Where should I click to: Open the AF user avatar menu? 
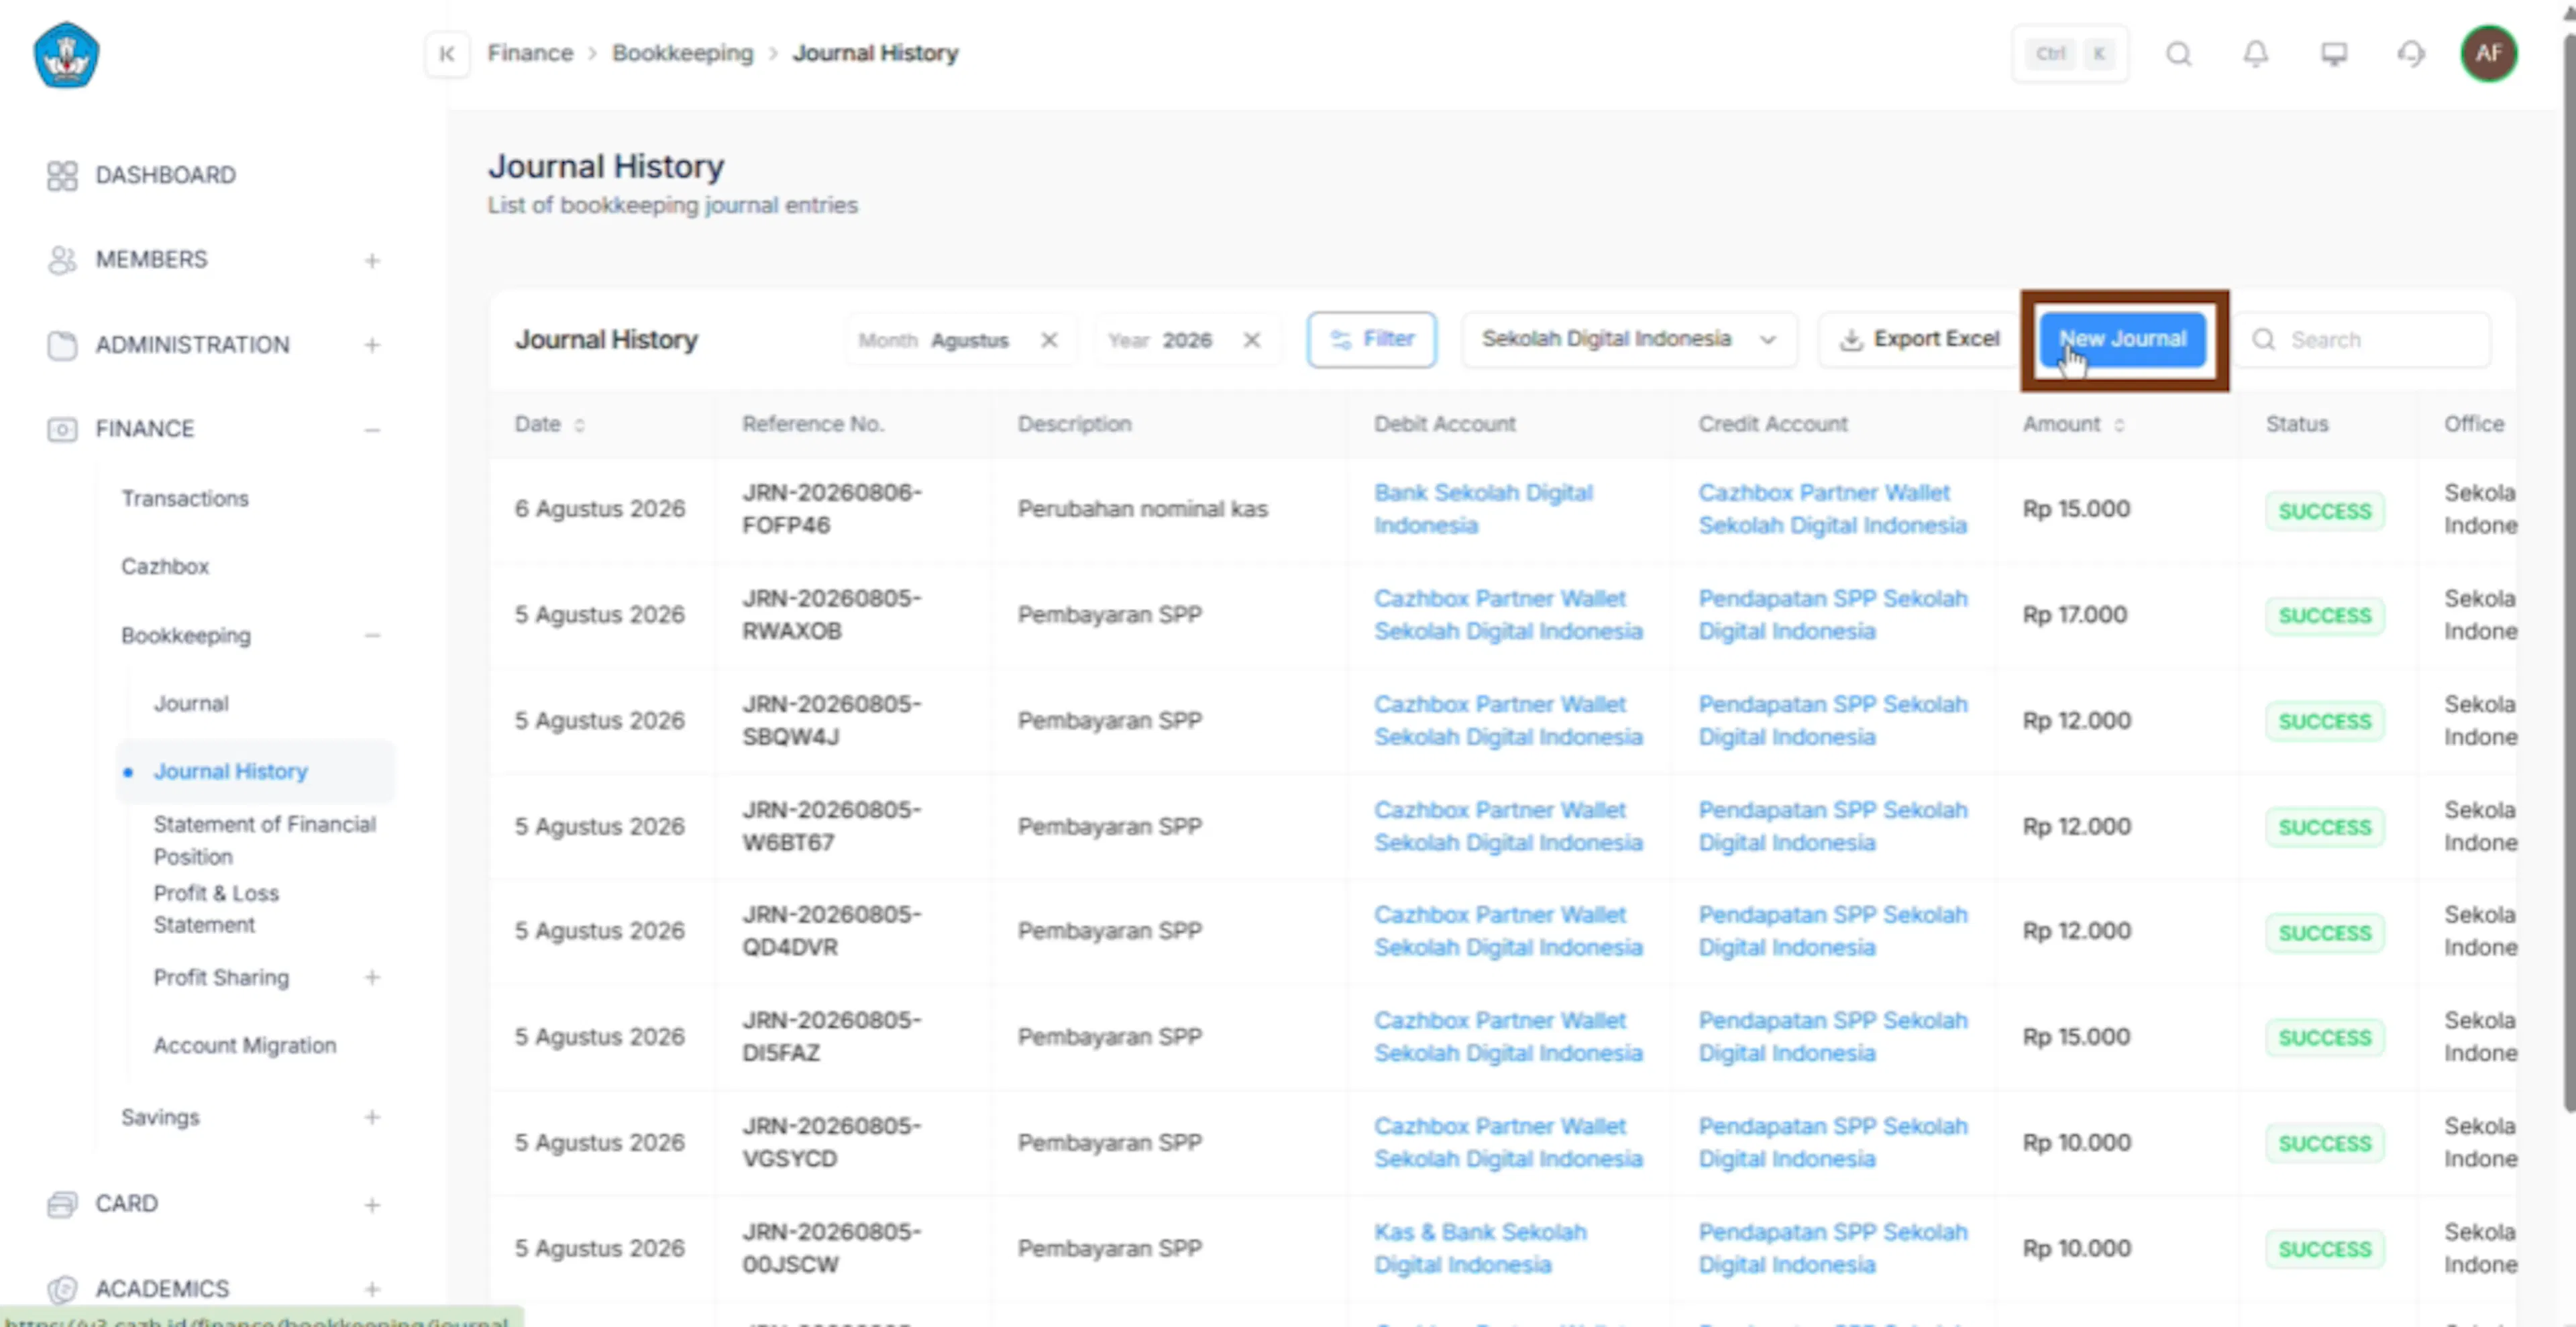point(2489,54)
